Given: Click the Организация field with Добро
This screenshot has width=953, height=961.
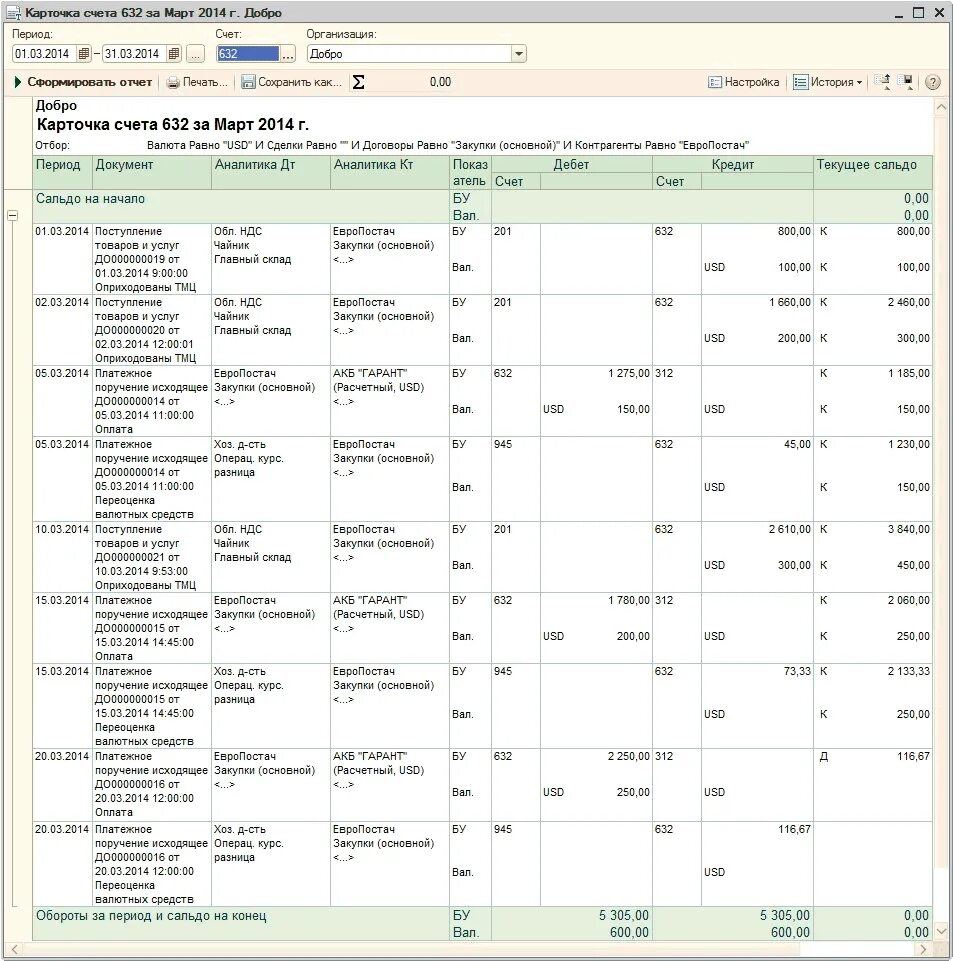Looking at the screenshot, I should [x=409, y=54].
